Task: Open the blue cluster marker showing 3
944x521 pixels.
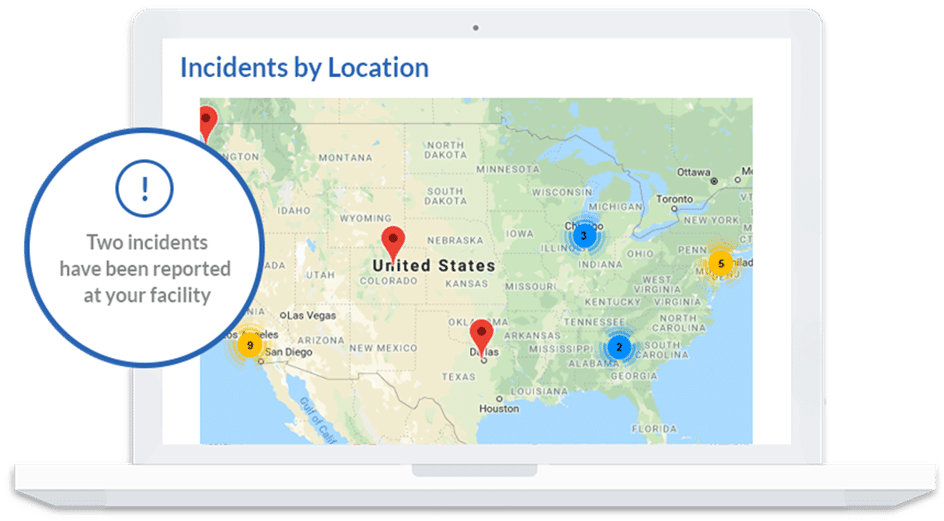Action: coord(583,236)
